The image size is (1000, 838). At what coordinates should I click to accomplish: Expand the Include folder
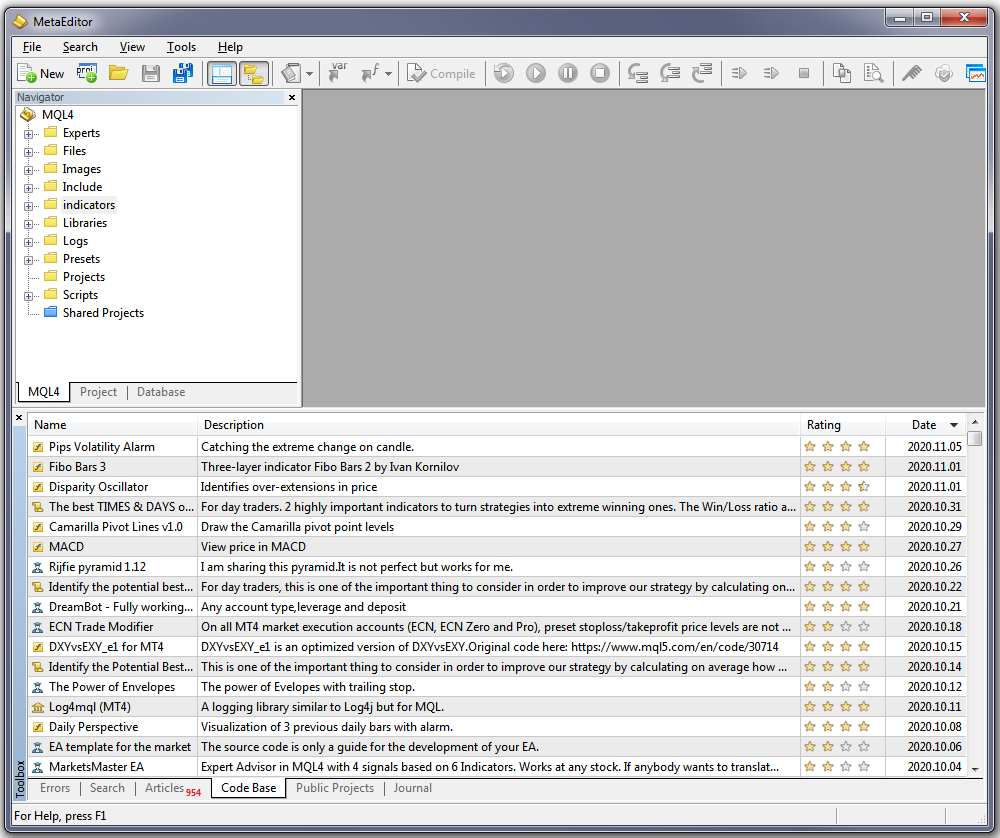[28, 187]
